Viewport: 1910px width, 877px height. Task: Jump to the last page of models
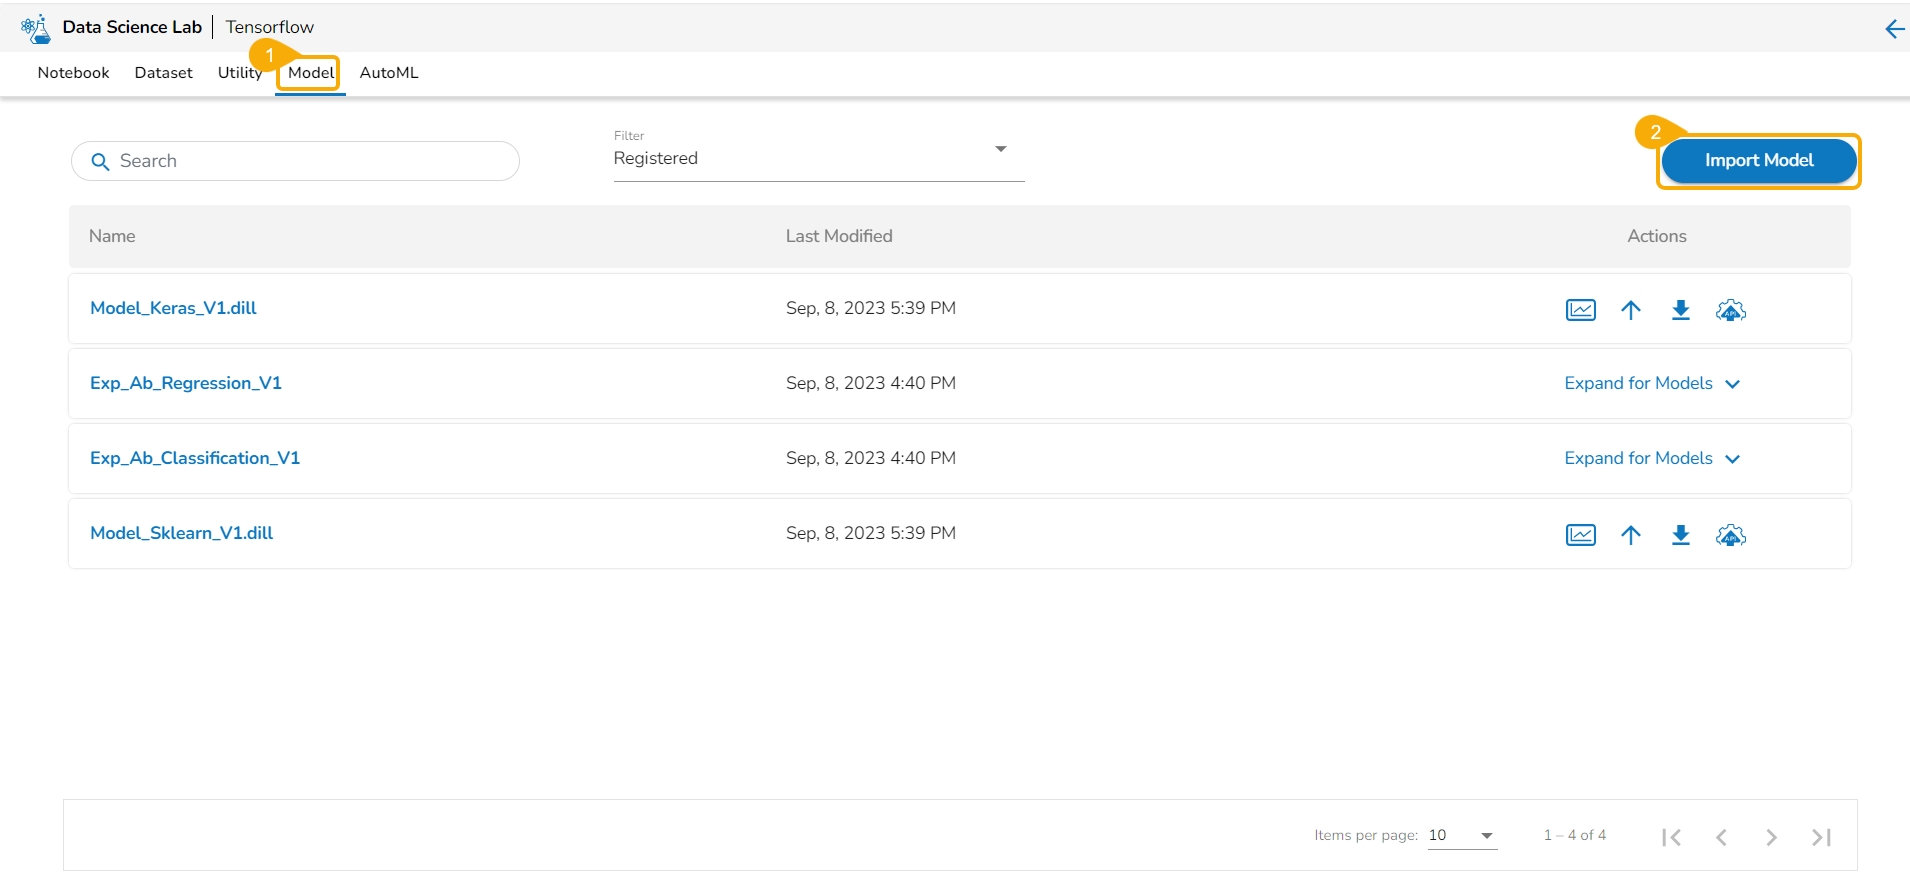pyautogui.click(x=1821, y=837)
